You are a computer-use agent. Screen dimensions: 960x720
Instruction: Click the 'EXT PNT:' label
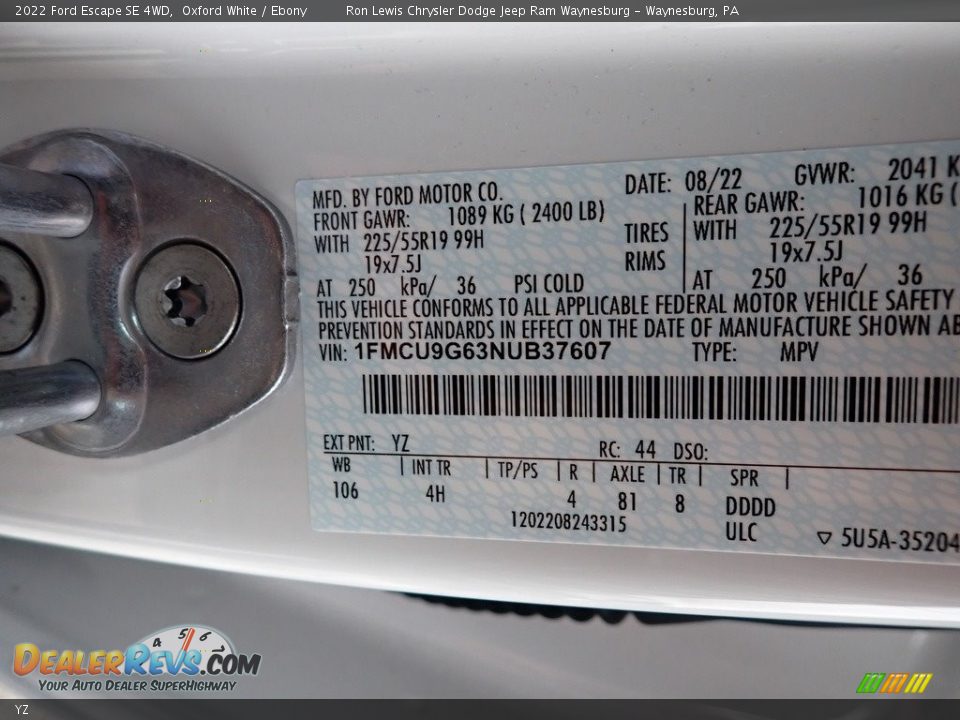348,443
